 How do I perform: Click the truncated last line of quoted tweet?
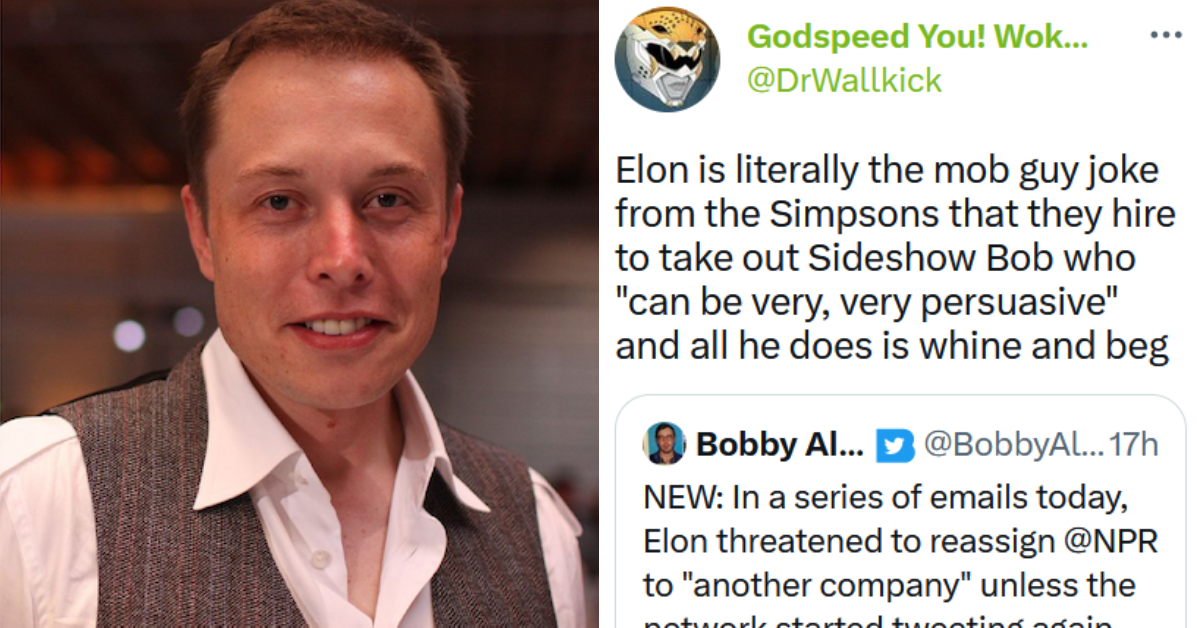pos(880,620)
